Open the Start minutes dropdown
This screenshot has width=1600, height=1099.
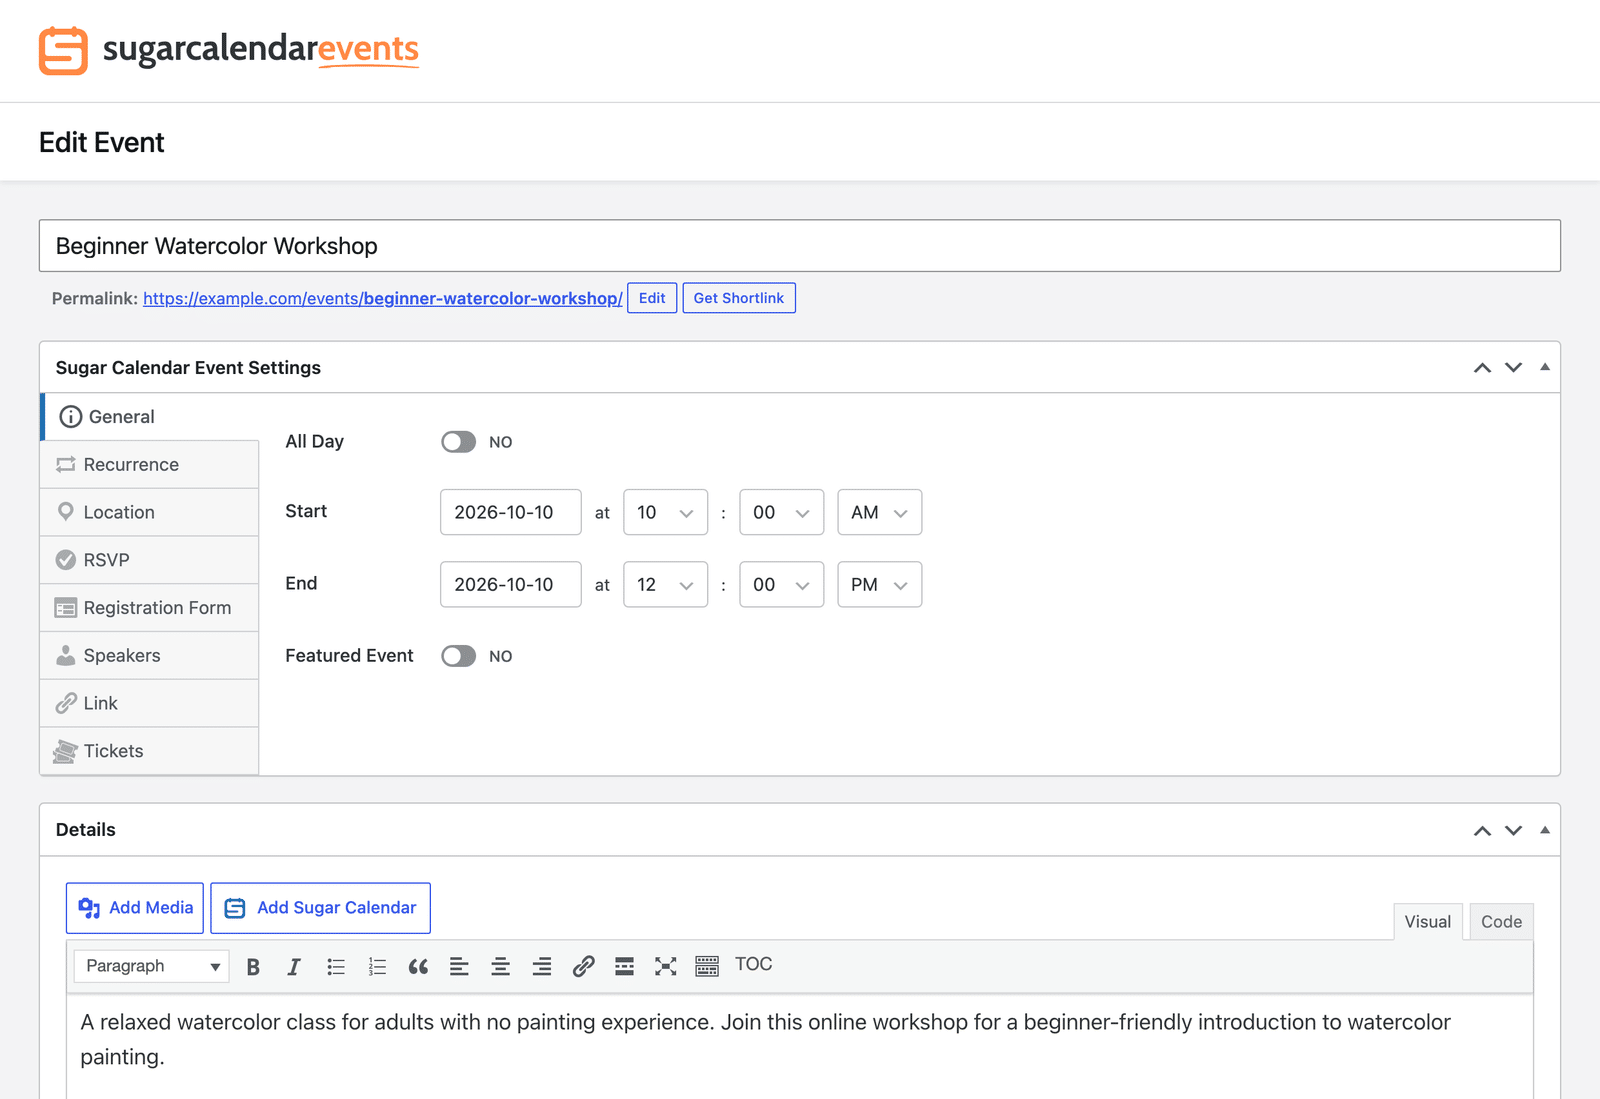click(x=781, y=512)
